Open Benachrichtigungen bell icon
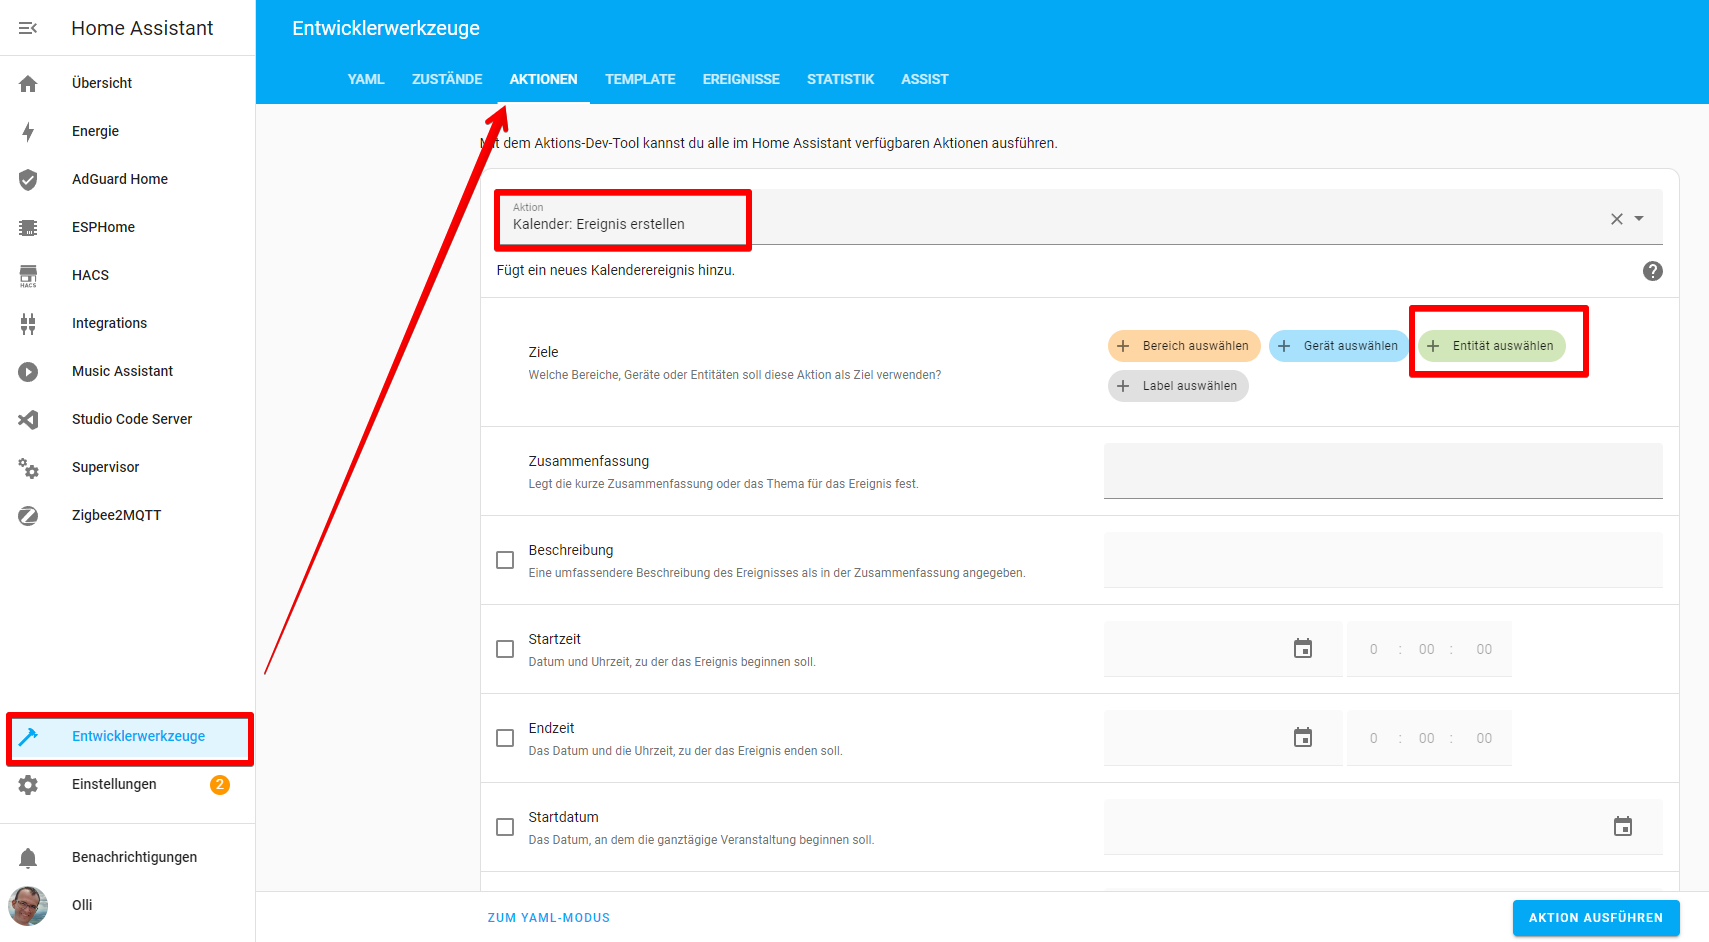 pos(28,857)
